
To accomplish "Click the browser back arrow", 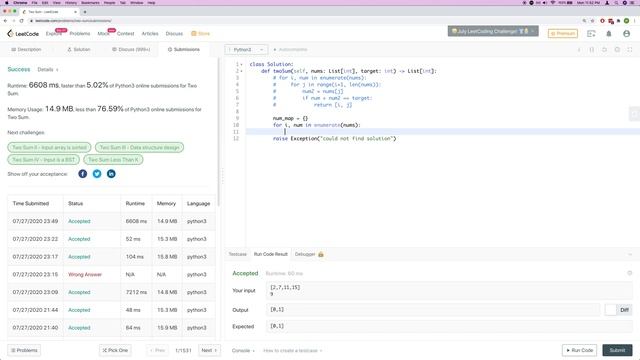I will [5, 20].
